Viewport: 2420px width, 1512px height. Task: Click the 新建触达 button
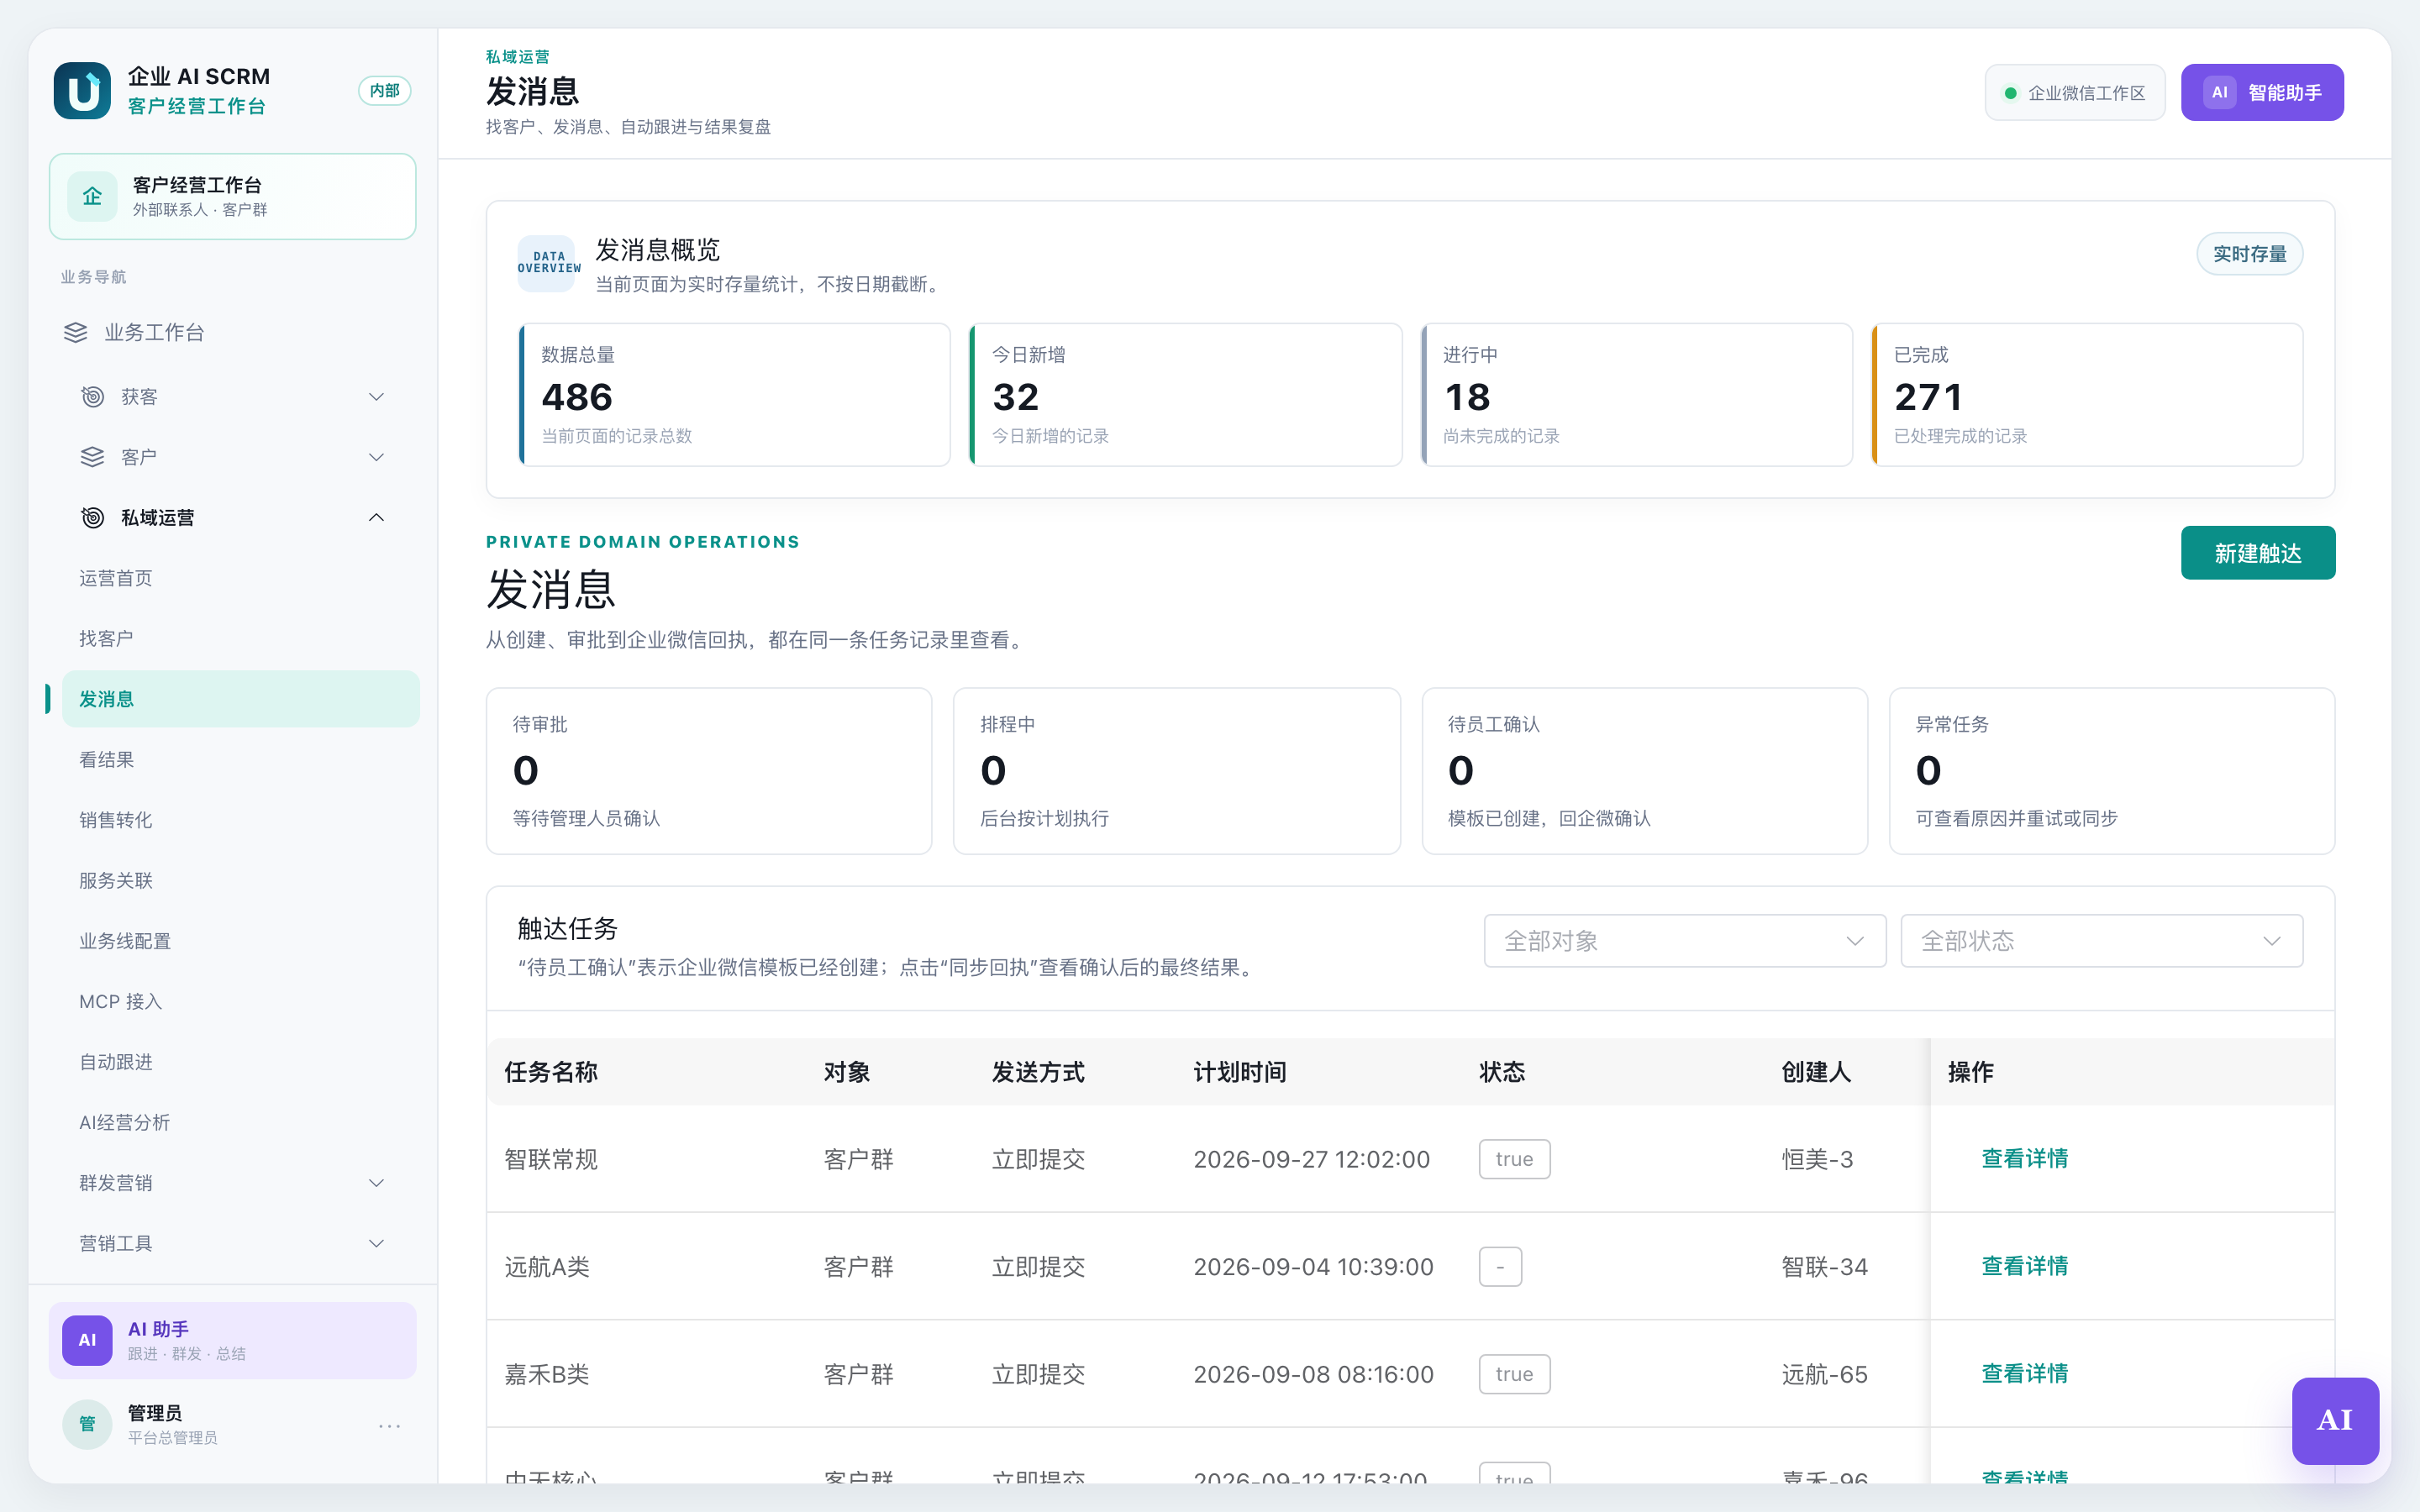tap(2258, 553)
